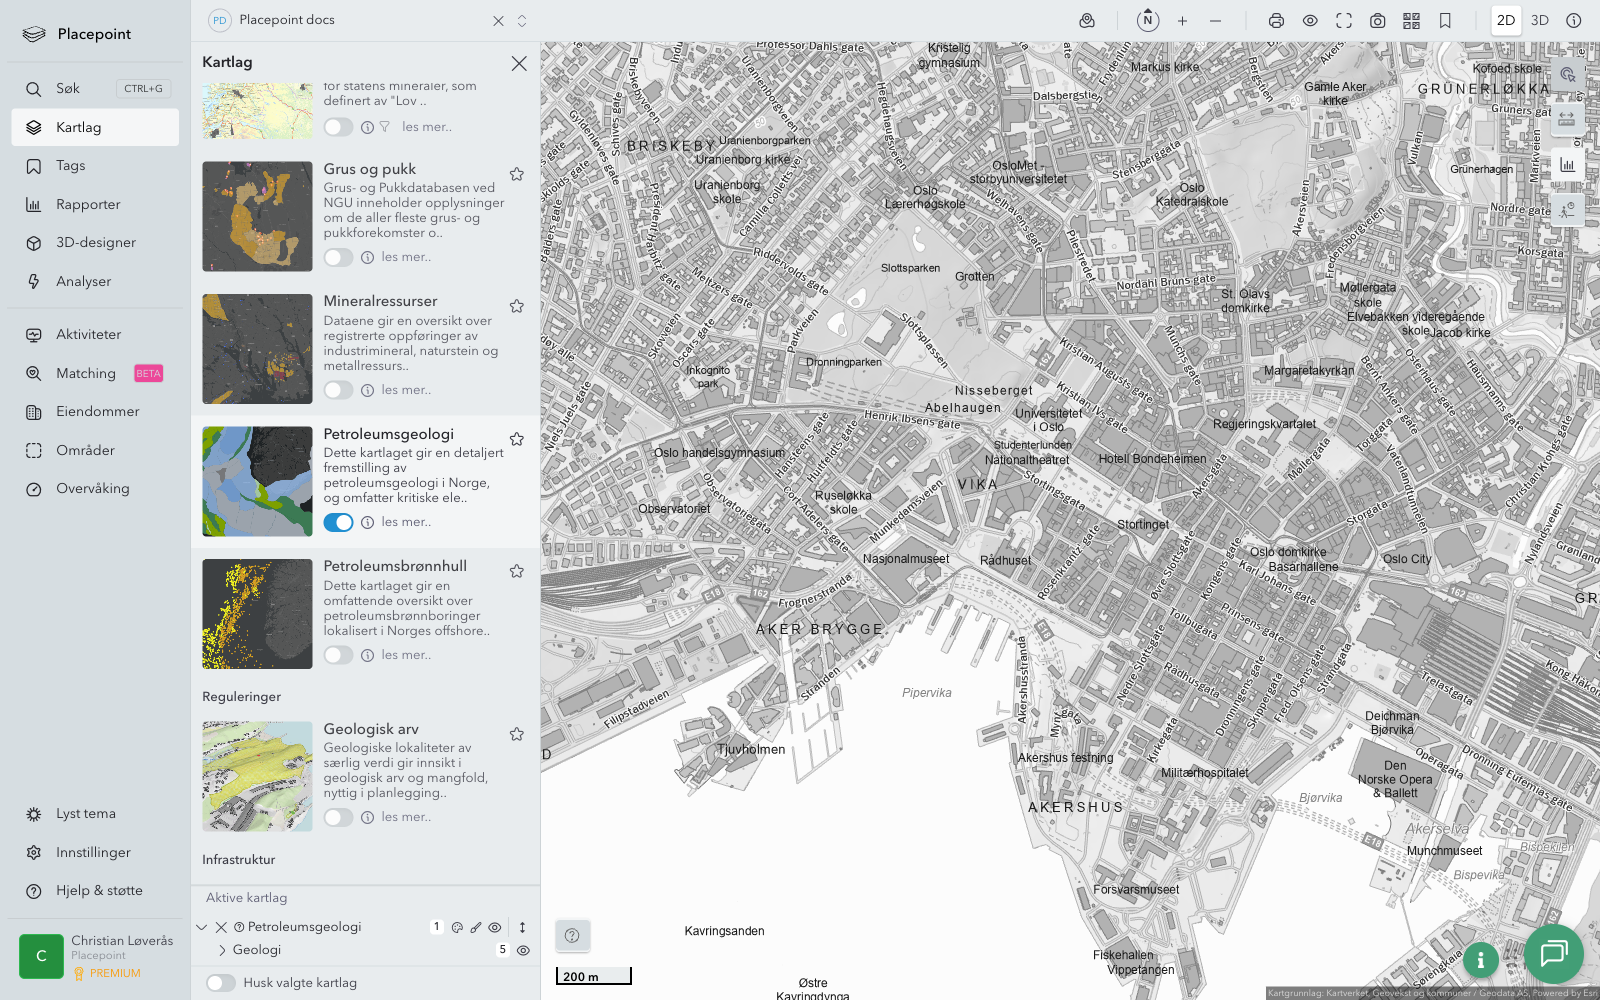The height and width of the screenshot is (1000, 1600).
Task: Open the chat support bubble
Action: (1553, 953)
